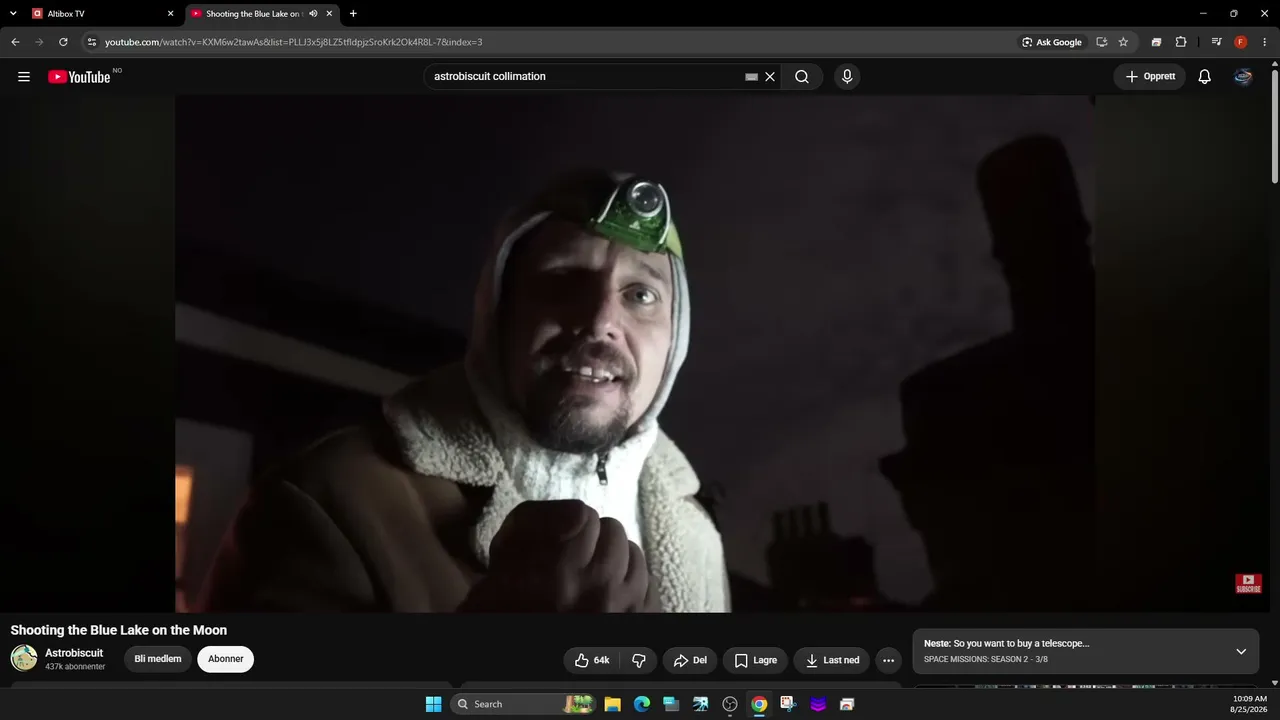
Task: Open the extensions puzzle-piece menu
Action: point(1181,42)
